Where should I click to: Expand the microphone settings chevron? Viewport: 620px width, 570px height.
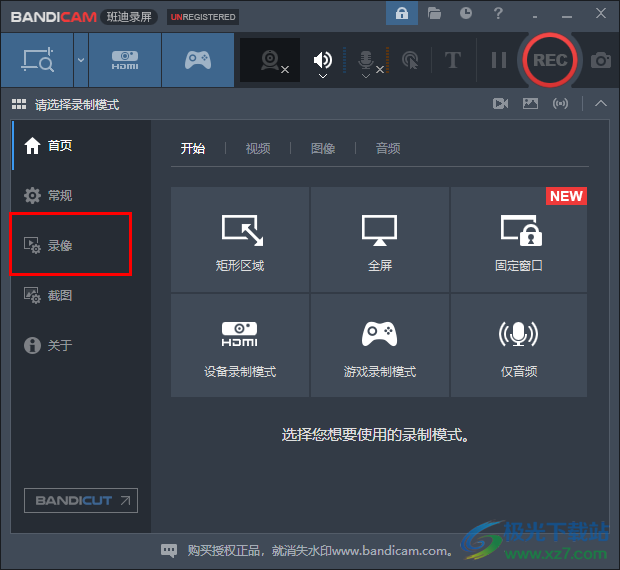click(366, 76)
